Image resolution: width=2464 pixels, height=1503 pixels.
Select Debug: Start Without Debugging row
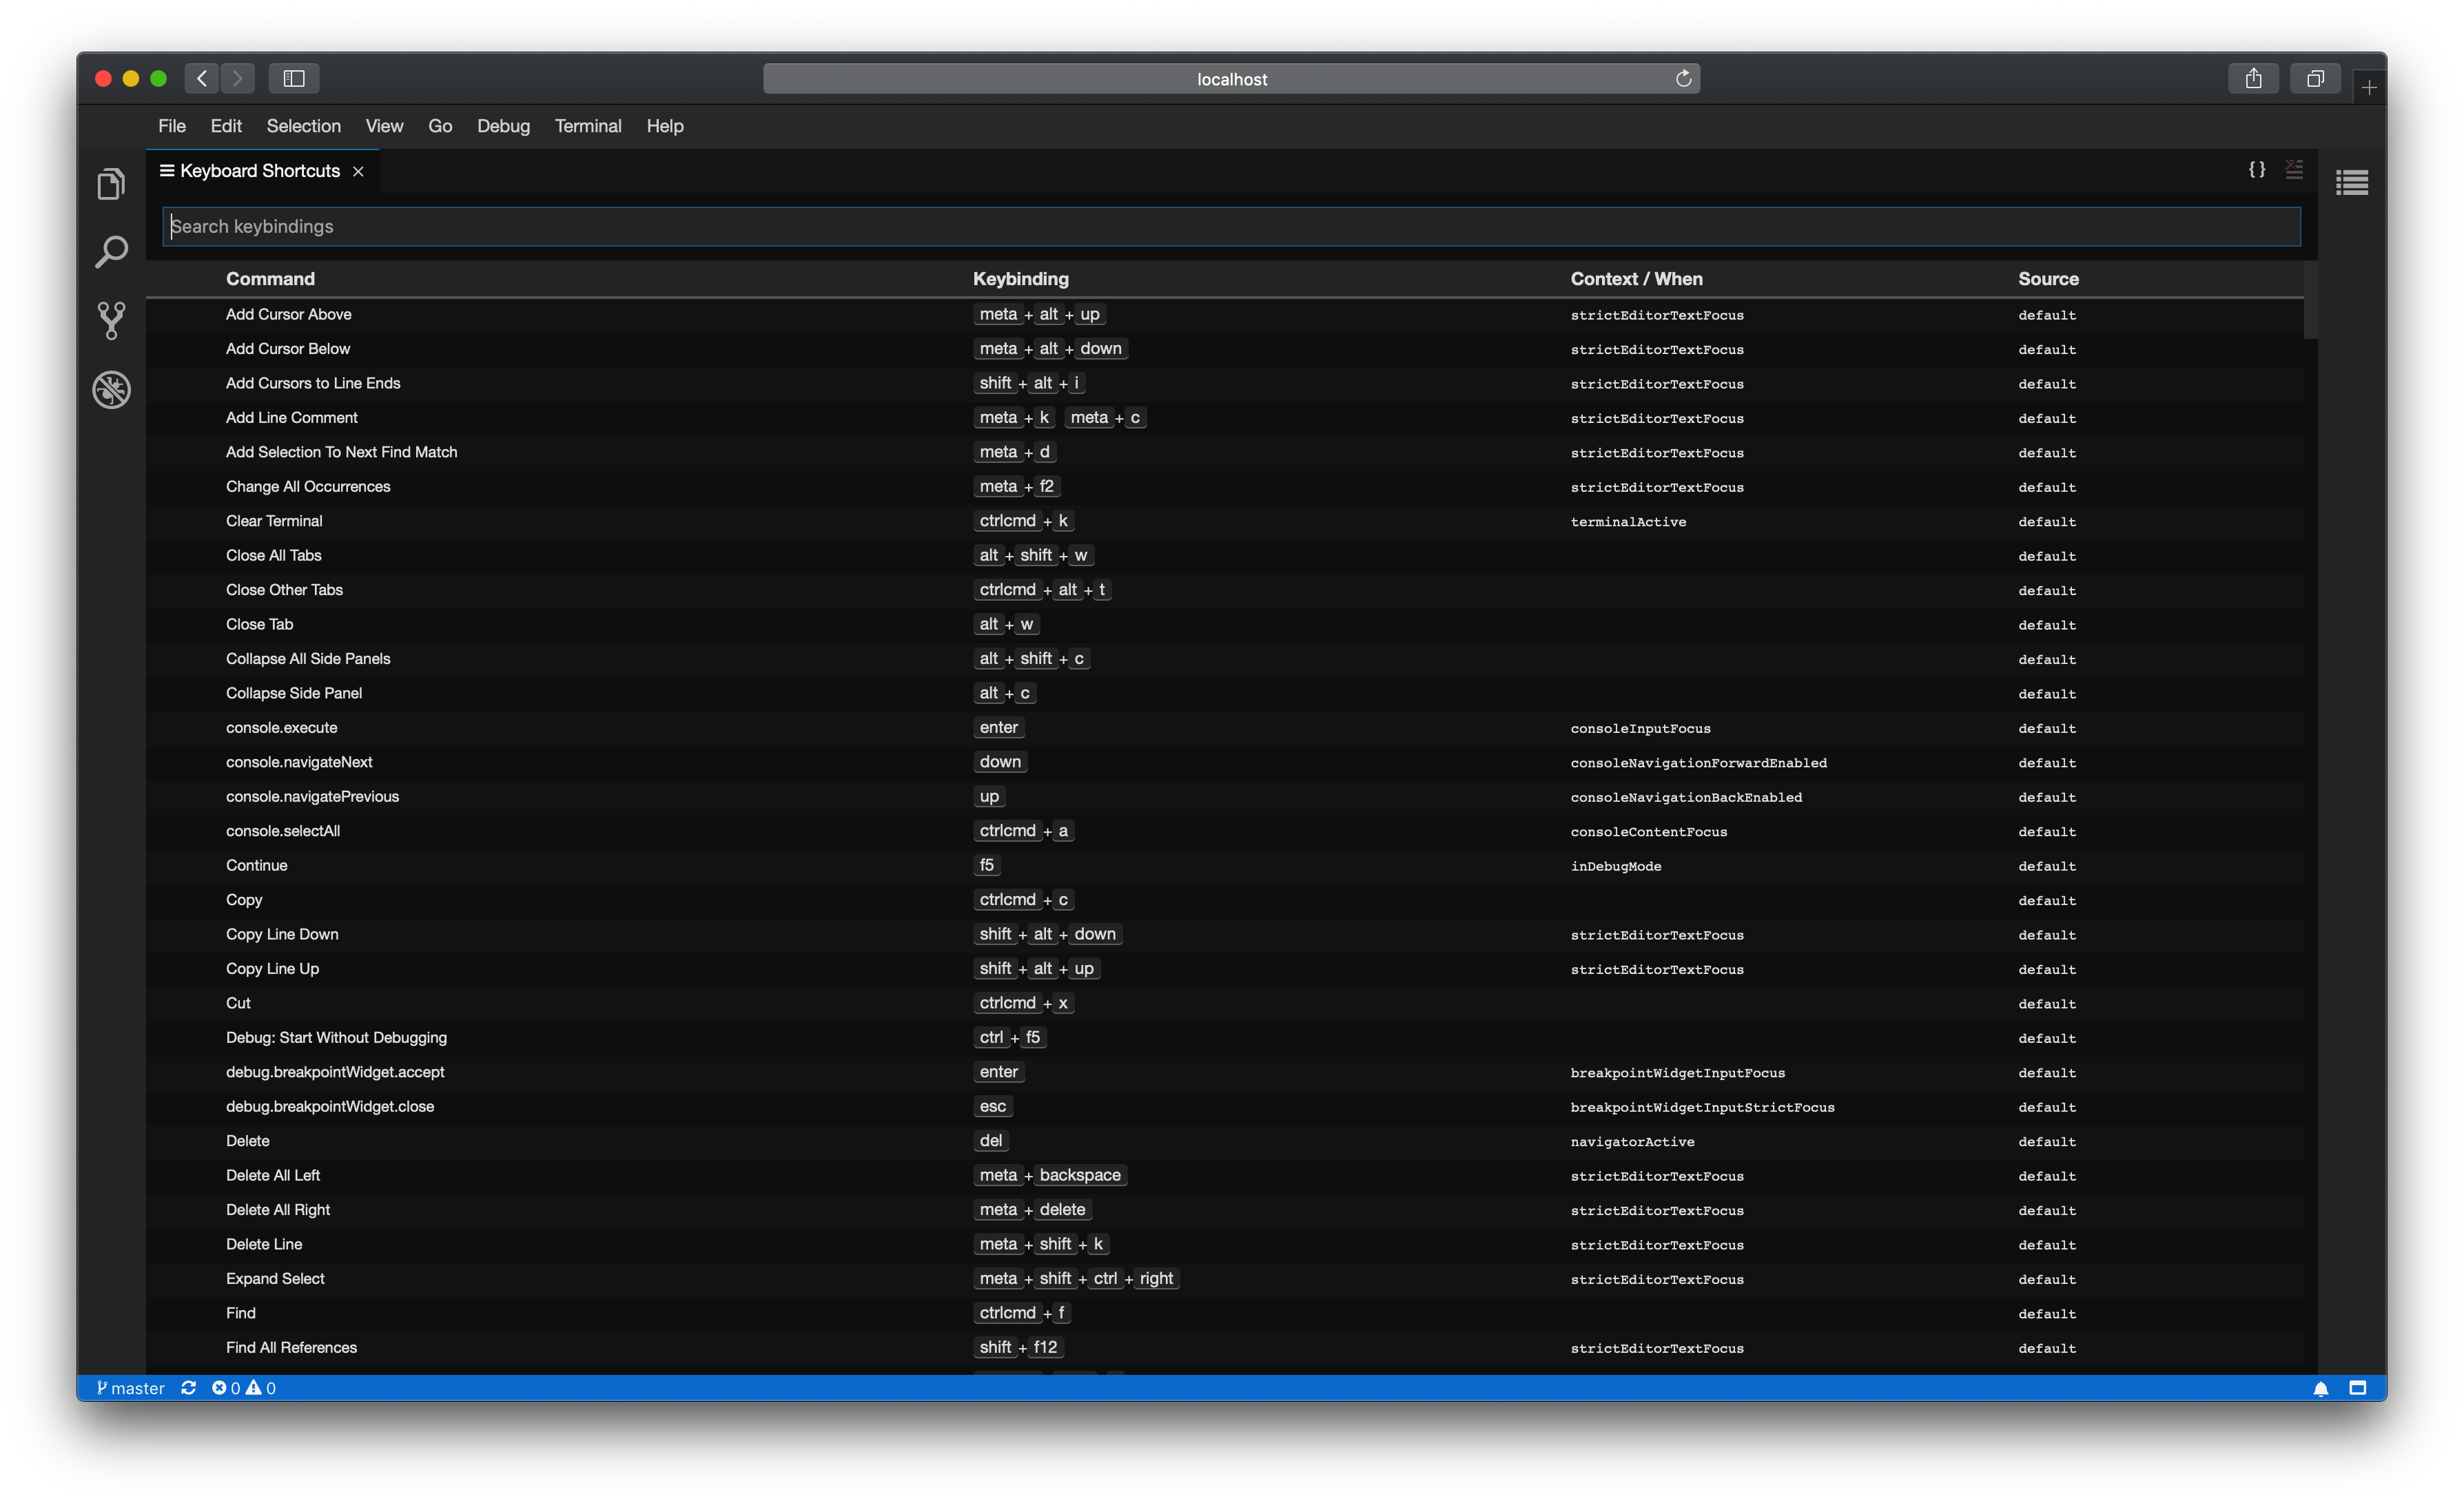1224,1038
